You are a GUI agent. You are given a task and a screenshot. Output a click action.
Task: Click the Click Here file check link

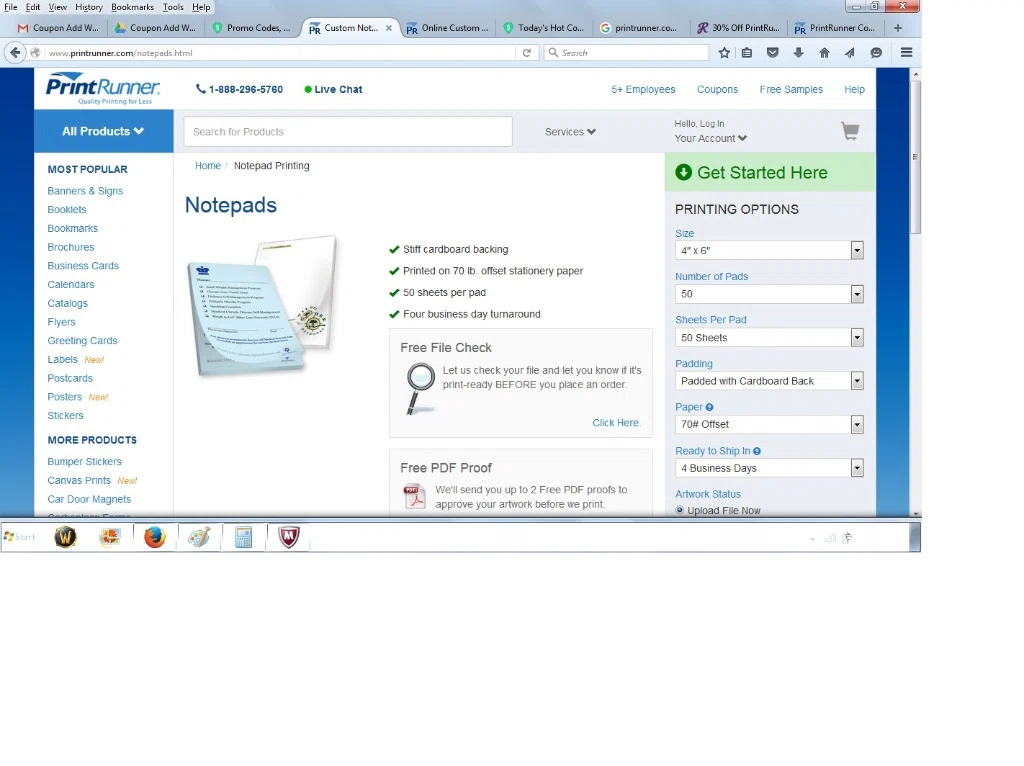pos(616,423)
